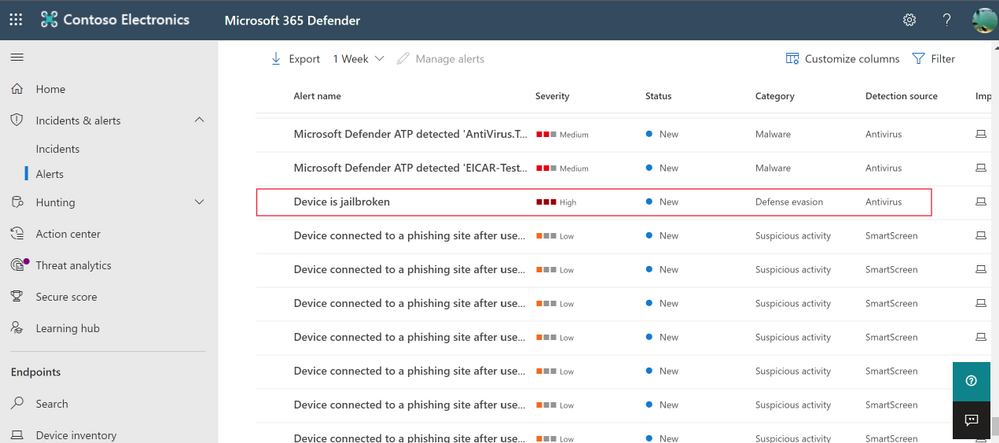Image resolution: width=999 pixels, height=443 pixels.
Task: Open the feedback chat button
Action: coord(970,420)
